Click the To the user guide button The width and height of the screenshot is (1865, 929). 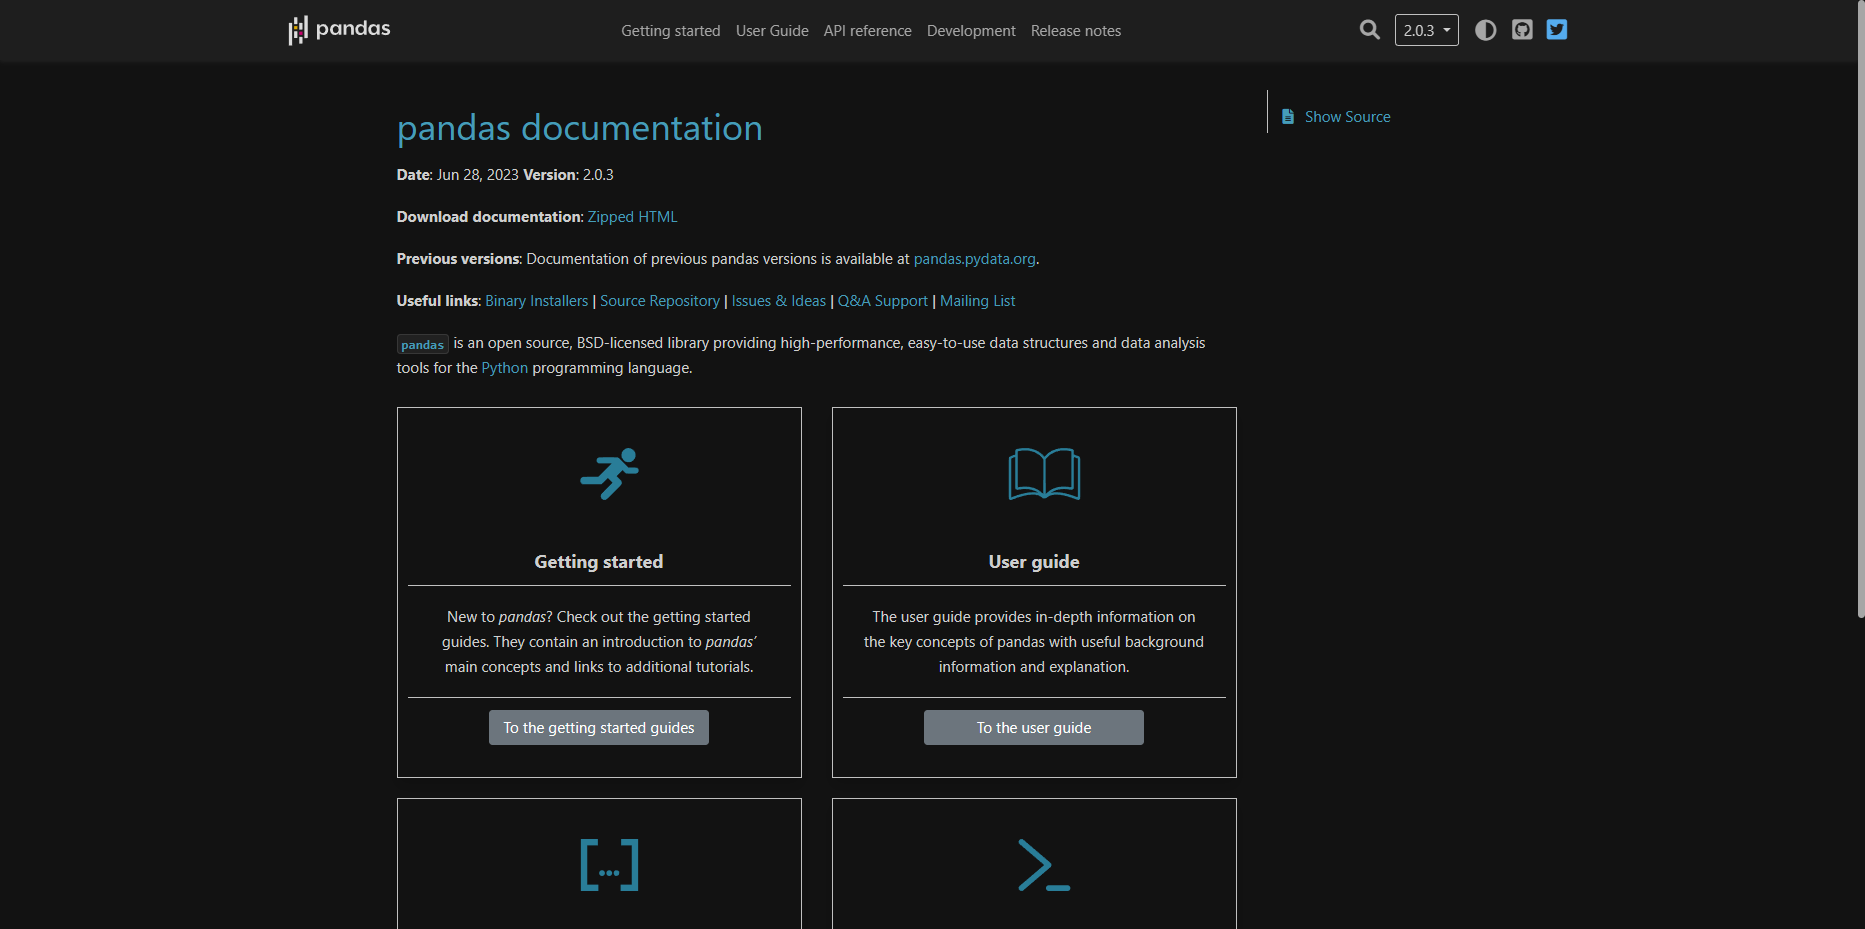[1034, 728]
